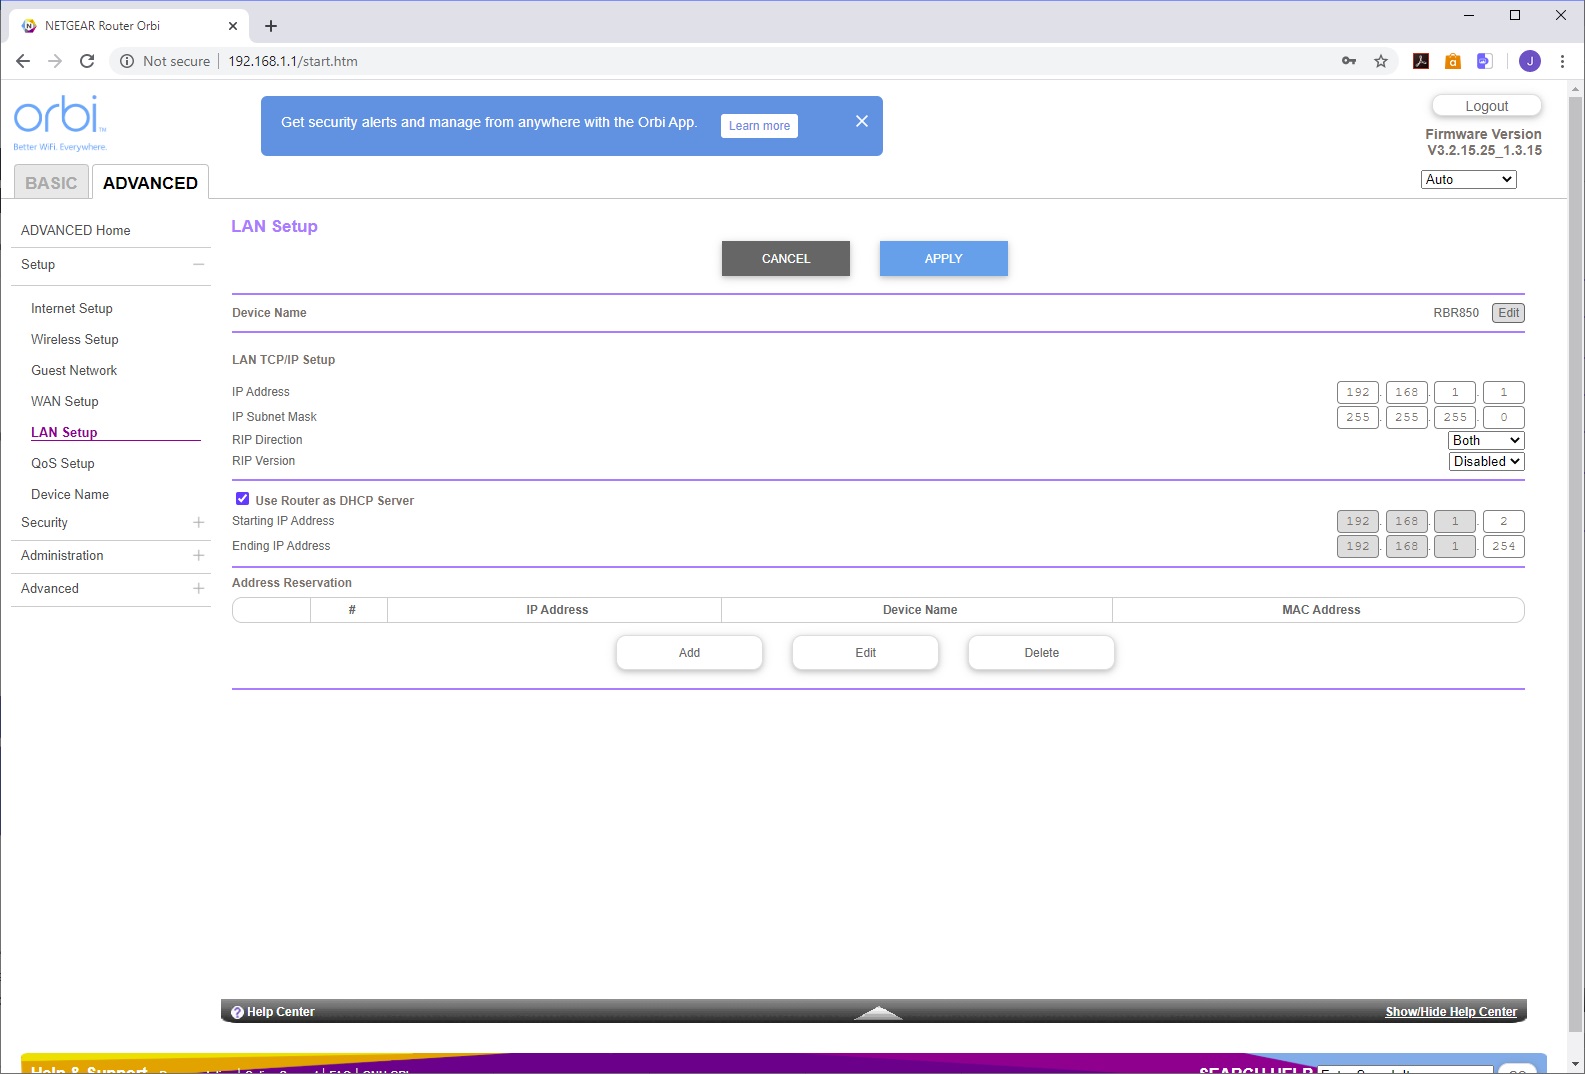Bookmark this page with the star icon
The height and width of the screenshot is (1074, 1585).
point(1381,61)
